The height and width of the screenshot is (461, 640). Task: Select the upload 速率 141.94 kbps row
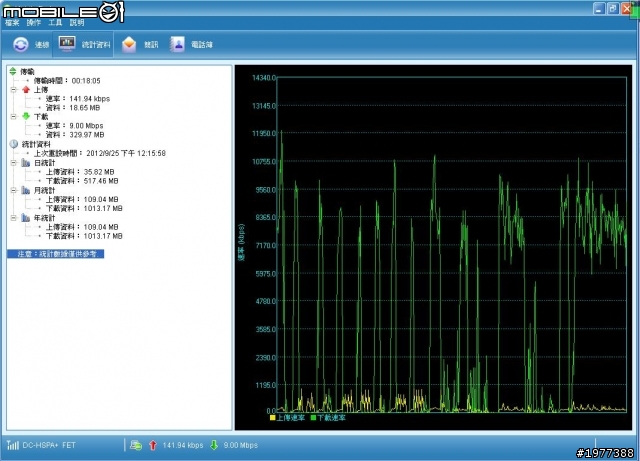(78, 99)
